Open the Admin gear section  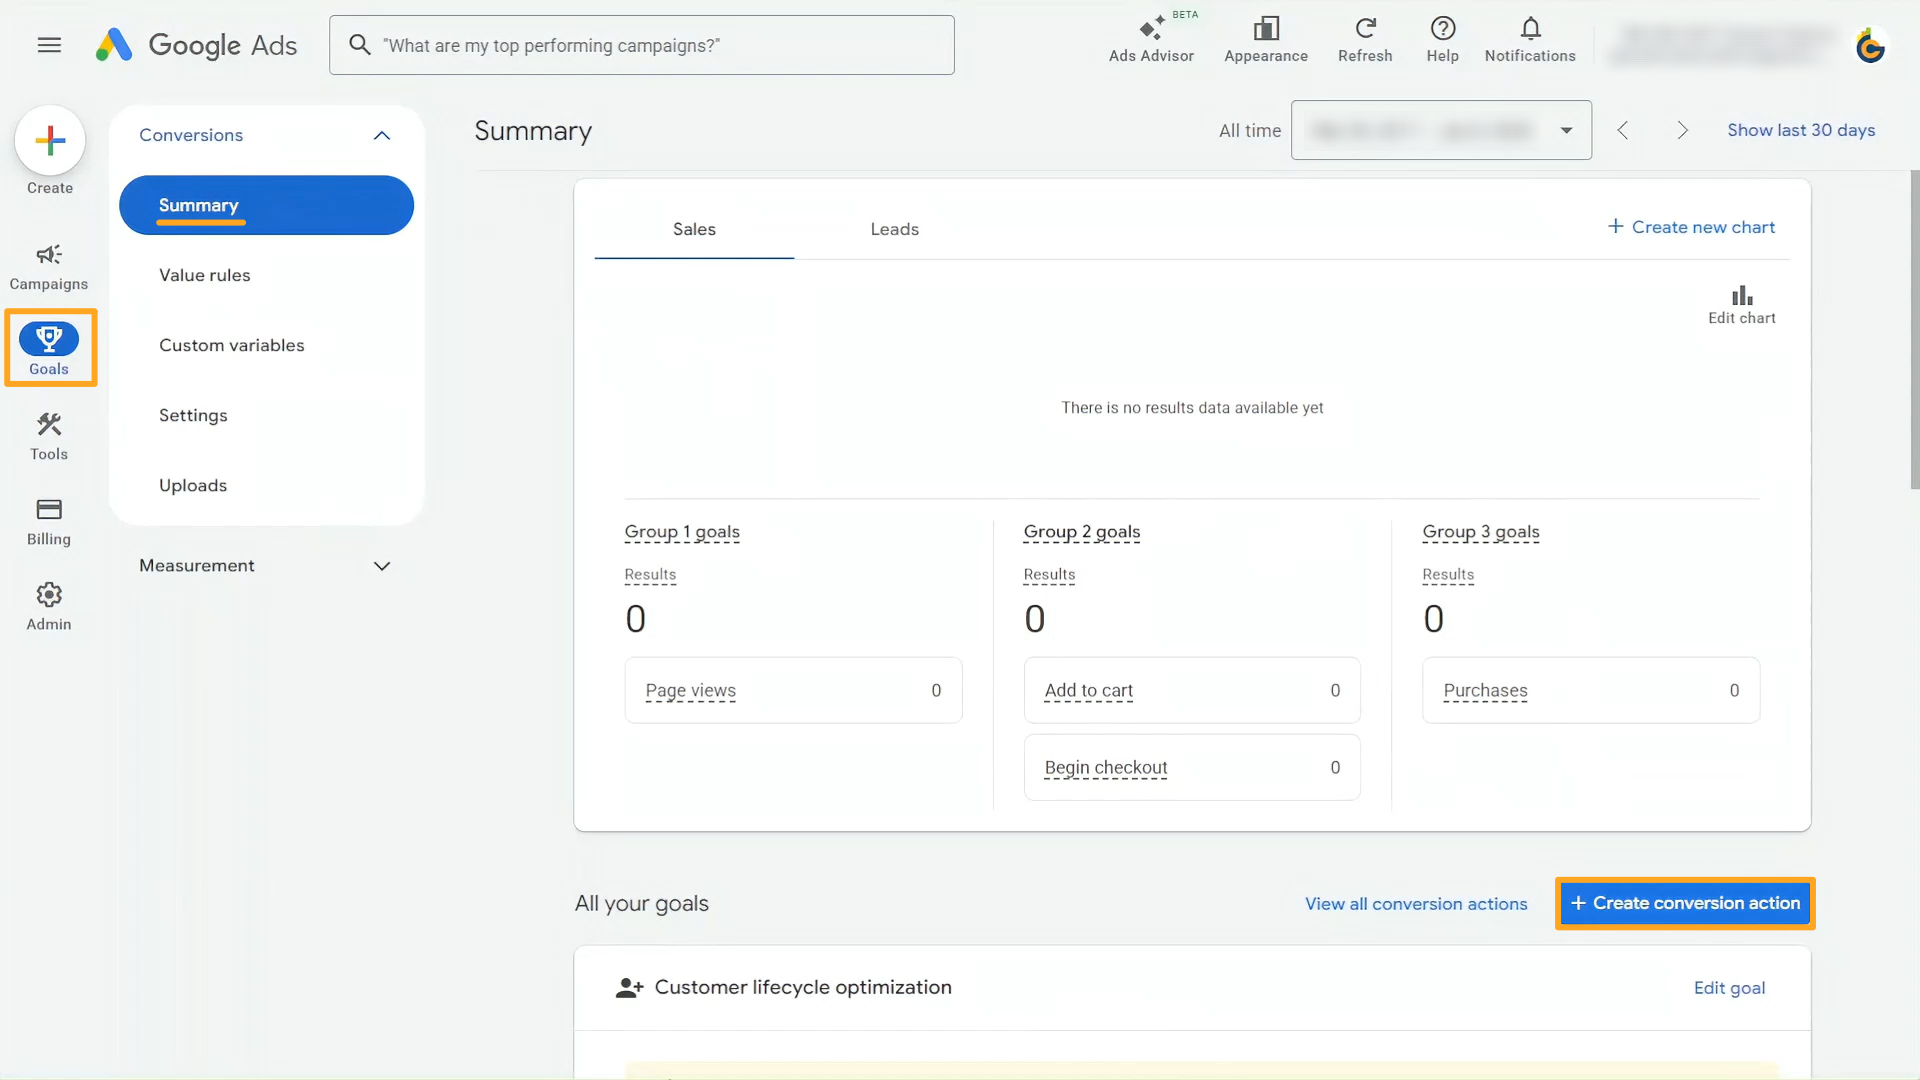[49, 607]
